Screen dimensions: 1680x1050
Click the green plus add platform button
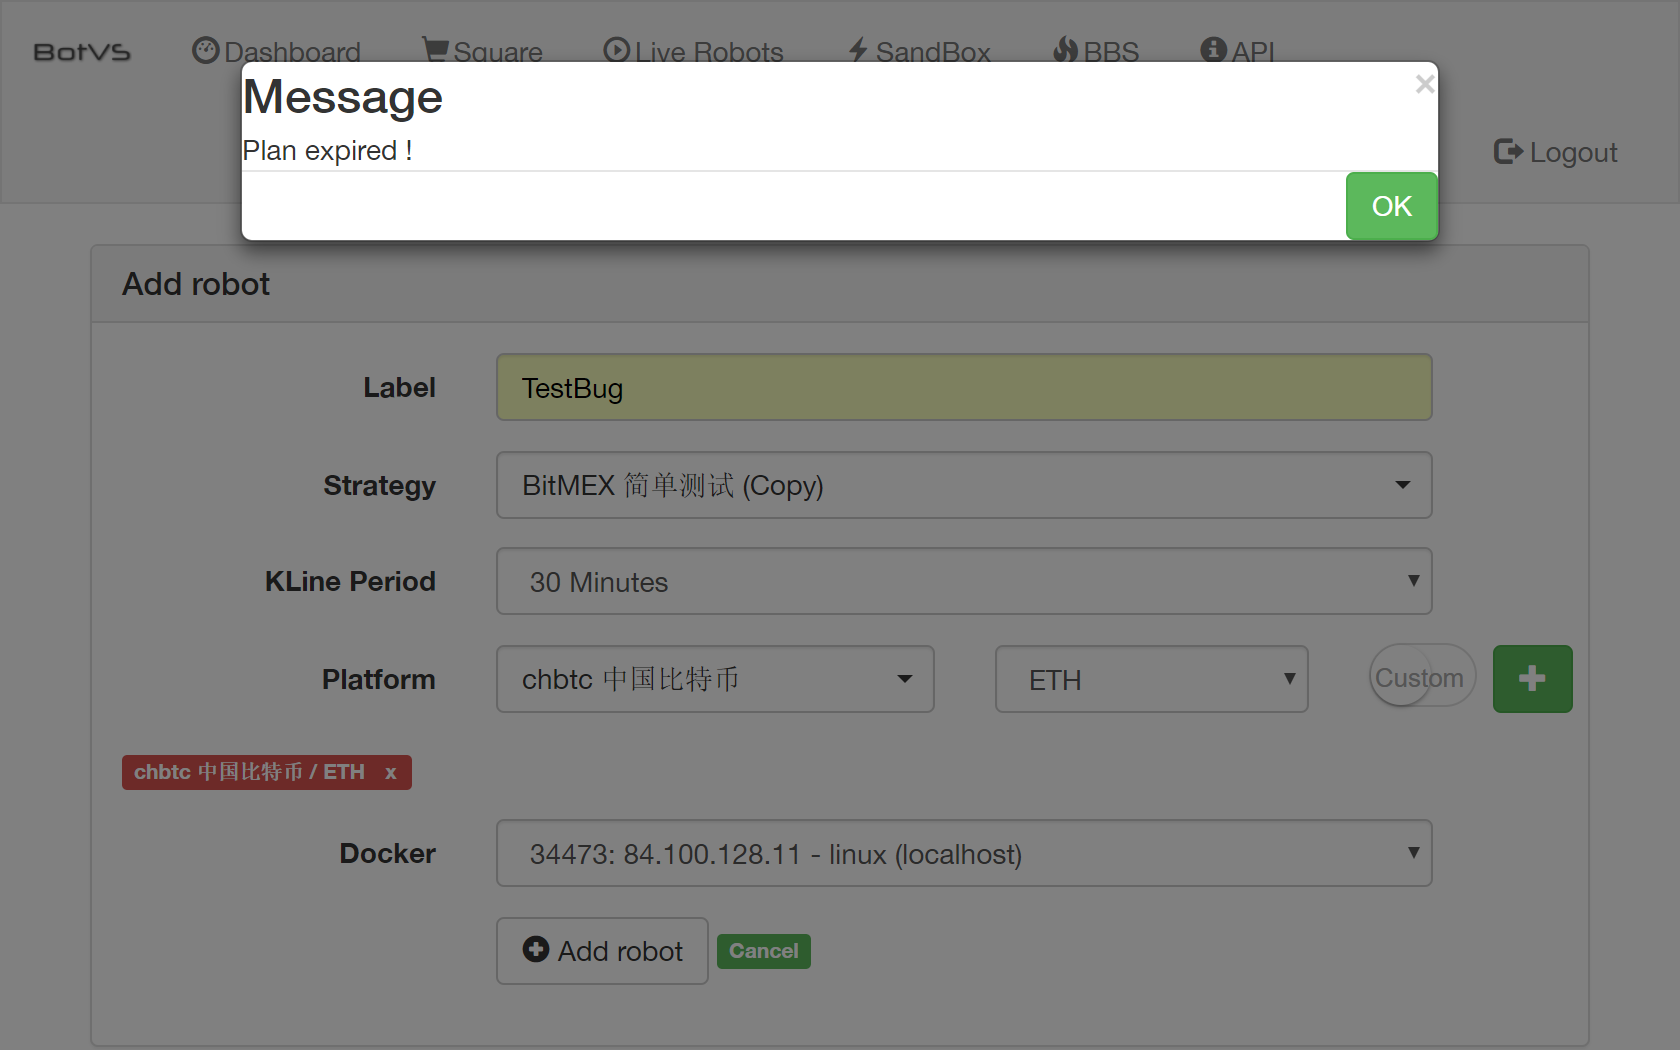1532,679
